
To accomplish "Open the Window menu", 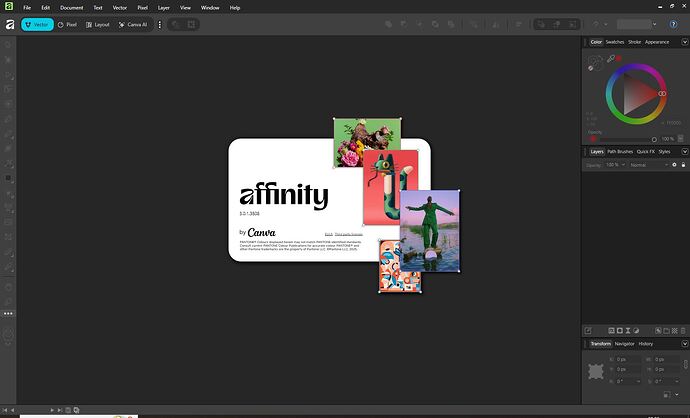I will point(210,7).
